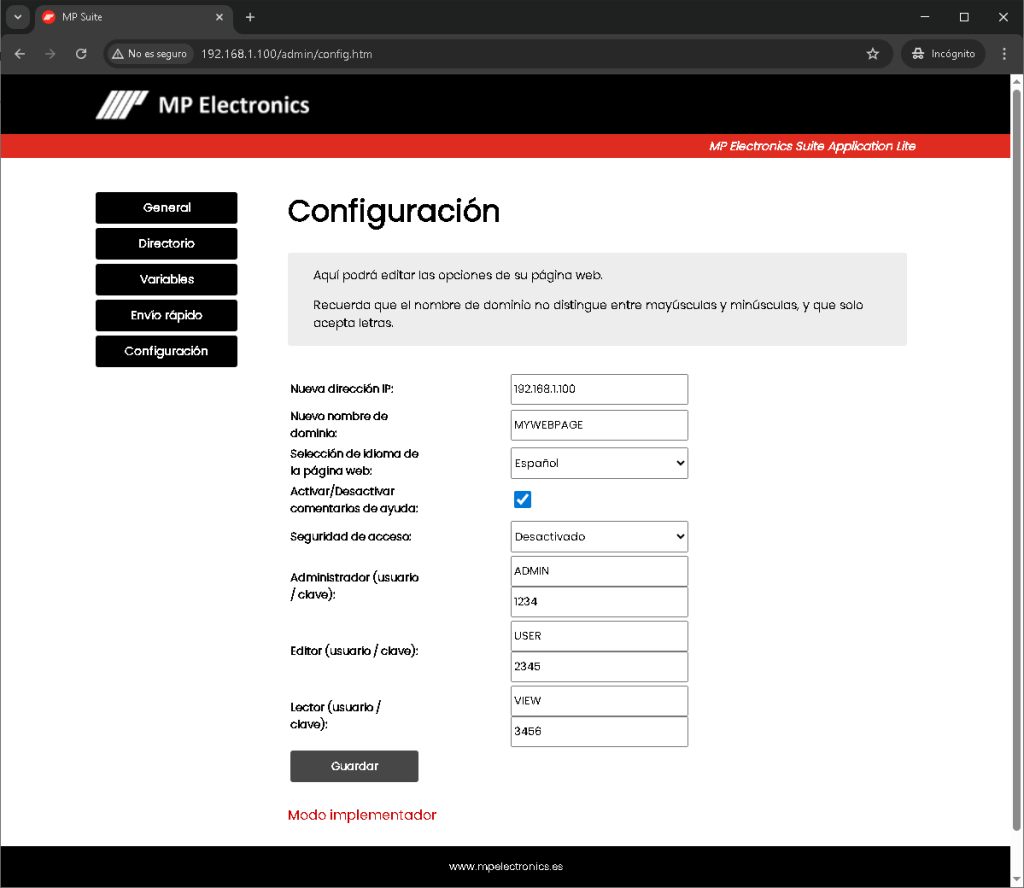Click the Seguridad de acceso label
1024x888 pixels.
click(x=351, y=537)
